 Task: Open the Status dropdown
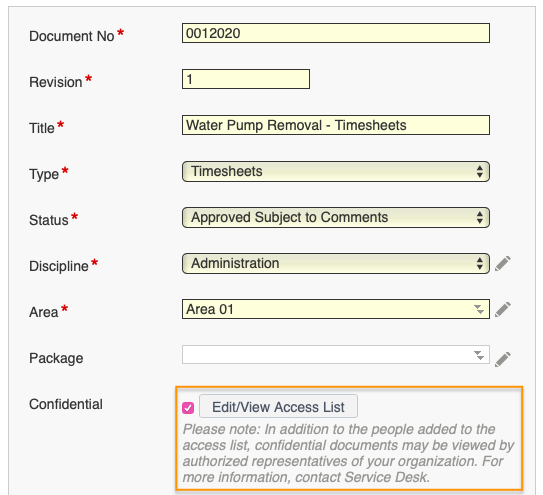click(336, 218)
